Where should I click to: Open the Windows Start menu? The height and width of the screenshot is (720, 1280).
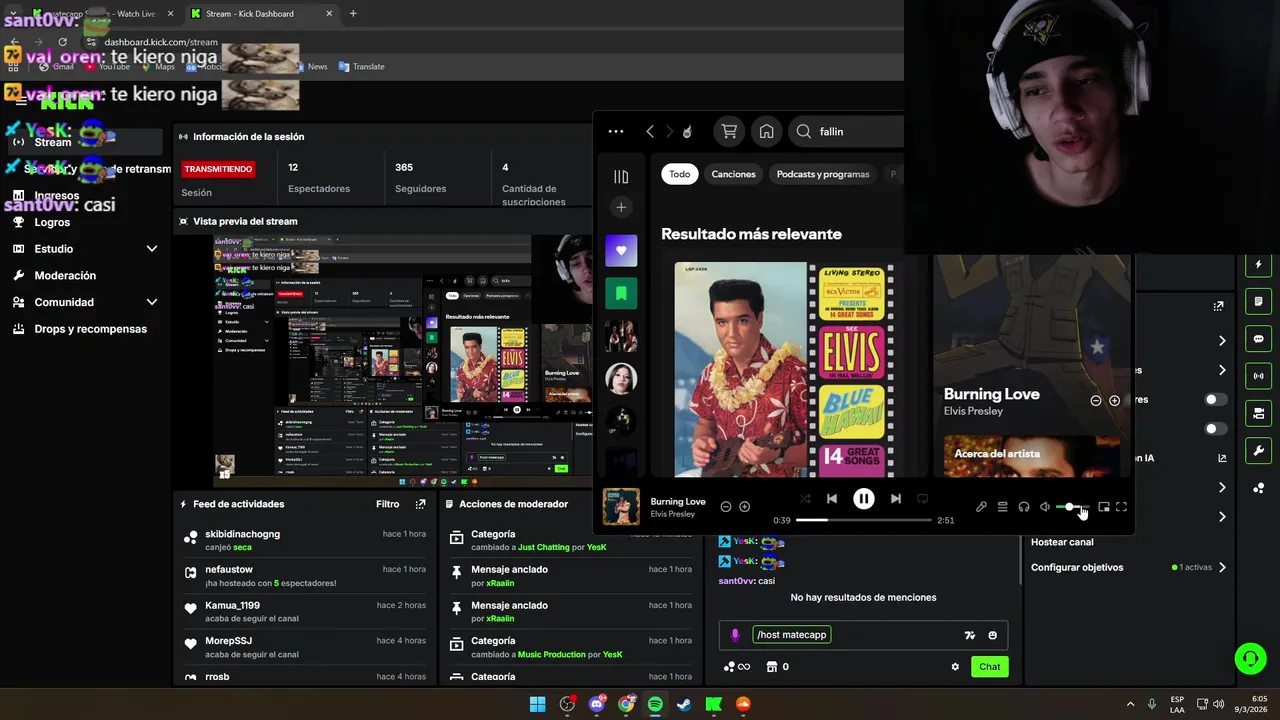tap(537, 704)
